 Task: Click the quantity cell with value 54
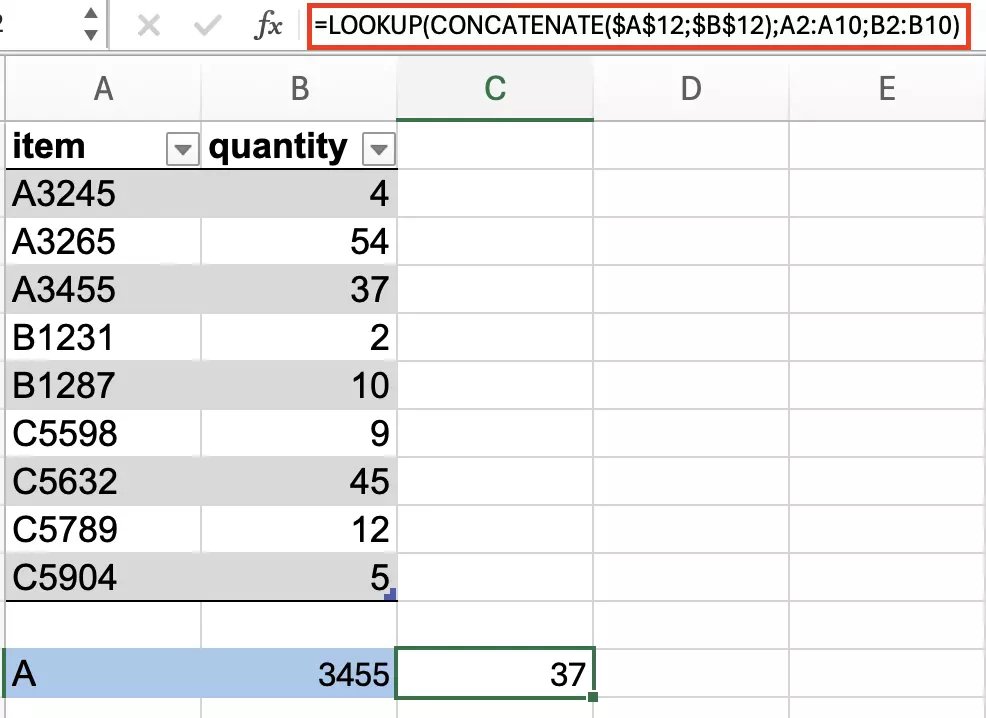coord(299,242)
